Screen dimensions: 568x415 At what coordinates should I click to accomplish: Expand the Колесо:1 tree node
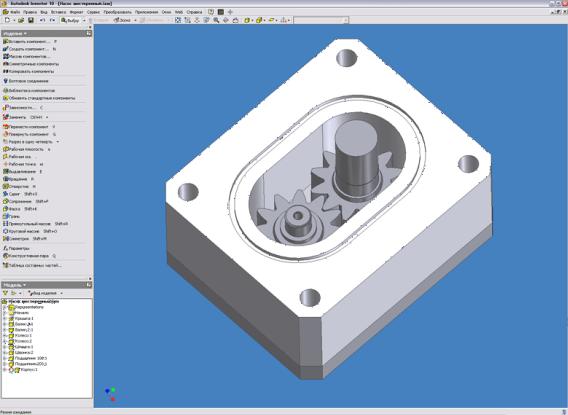(5, 335)
